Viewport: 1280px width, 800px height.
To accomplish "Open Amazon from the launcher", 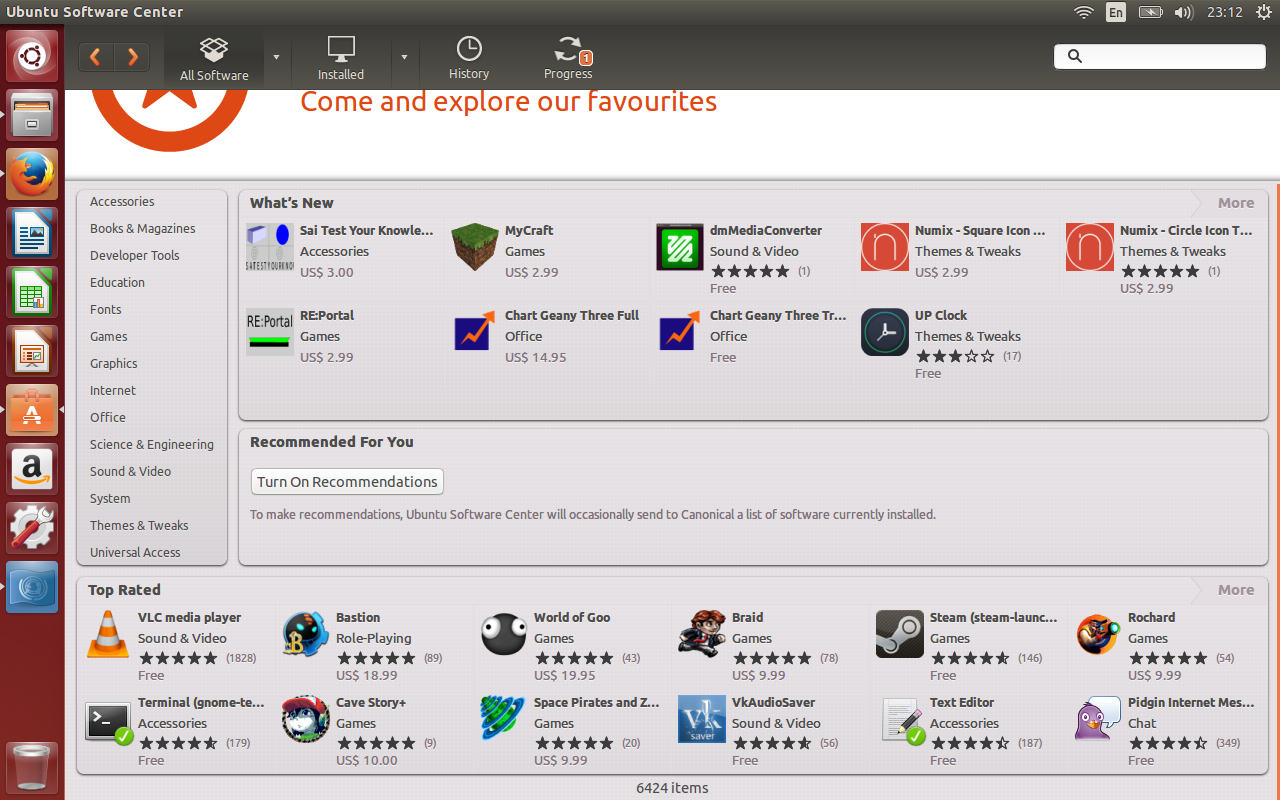I will (33, 469).
